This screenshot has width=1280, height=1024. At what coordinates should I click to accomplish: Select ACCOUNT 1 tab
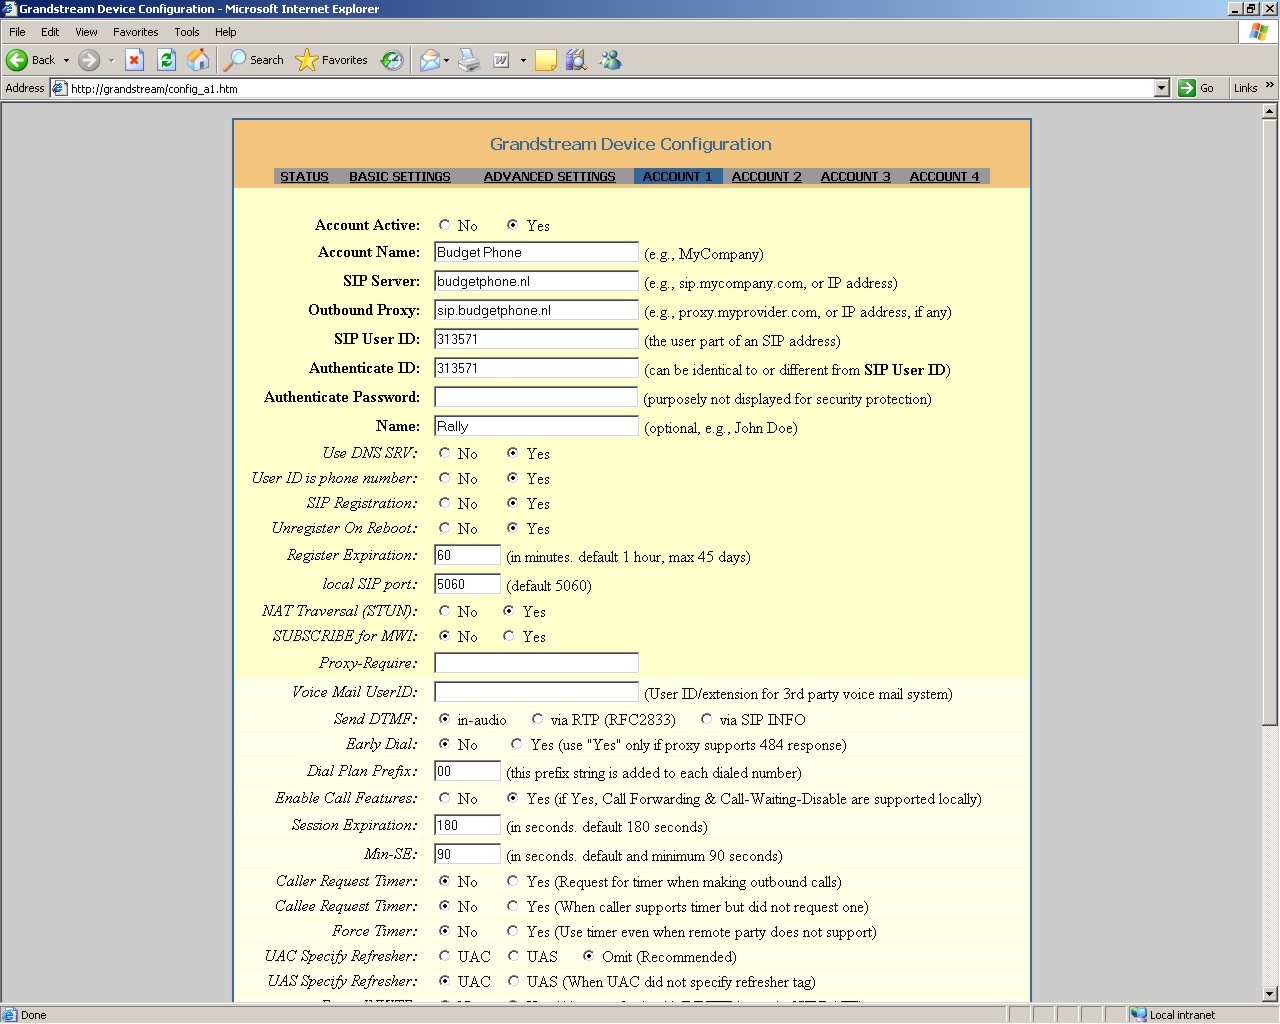pos(678,176)
